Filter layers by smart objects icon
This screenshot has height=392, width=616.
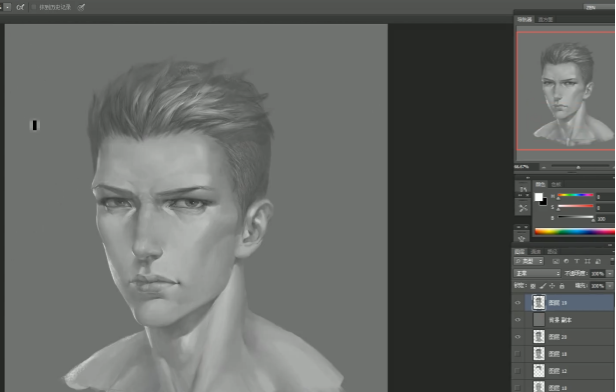pyautogui.click(x=598, y=261)
